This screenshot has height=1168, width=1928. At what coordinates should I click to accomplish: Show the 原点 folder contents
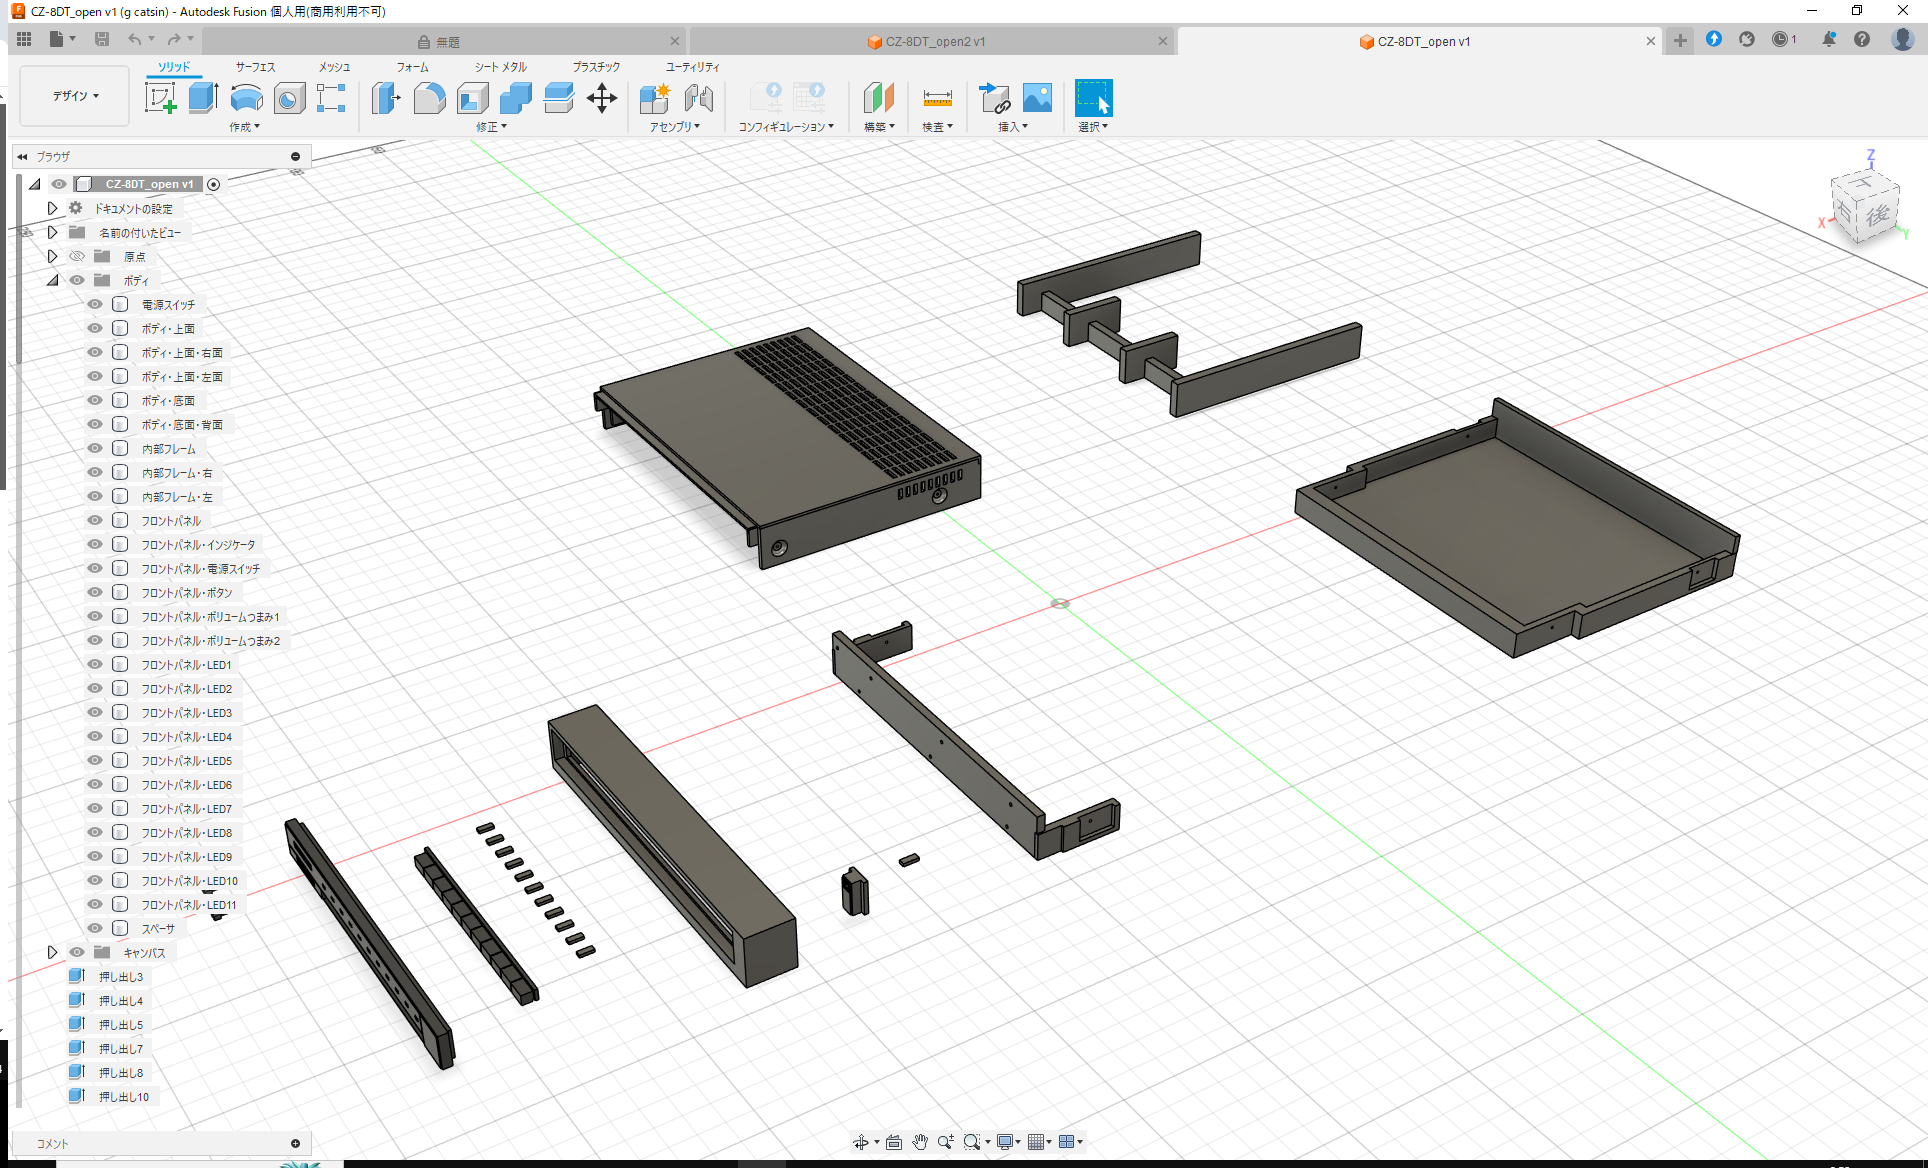[x=52, y=256]
